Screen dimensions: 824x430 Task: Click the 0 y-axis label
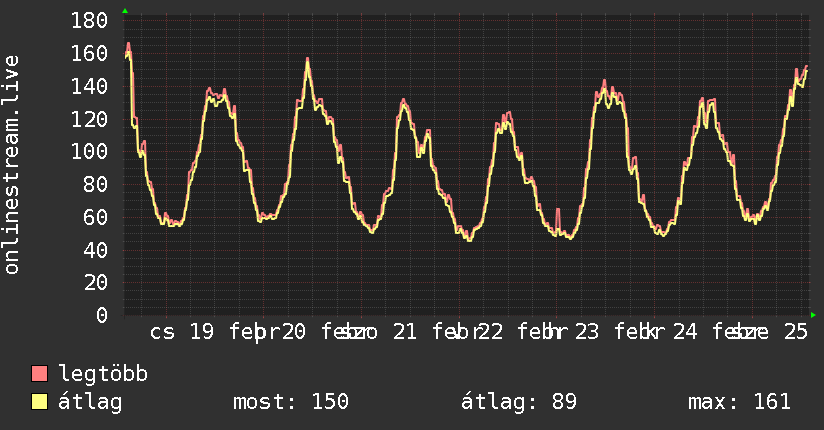click(x=103, y=316)
